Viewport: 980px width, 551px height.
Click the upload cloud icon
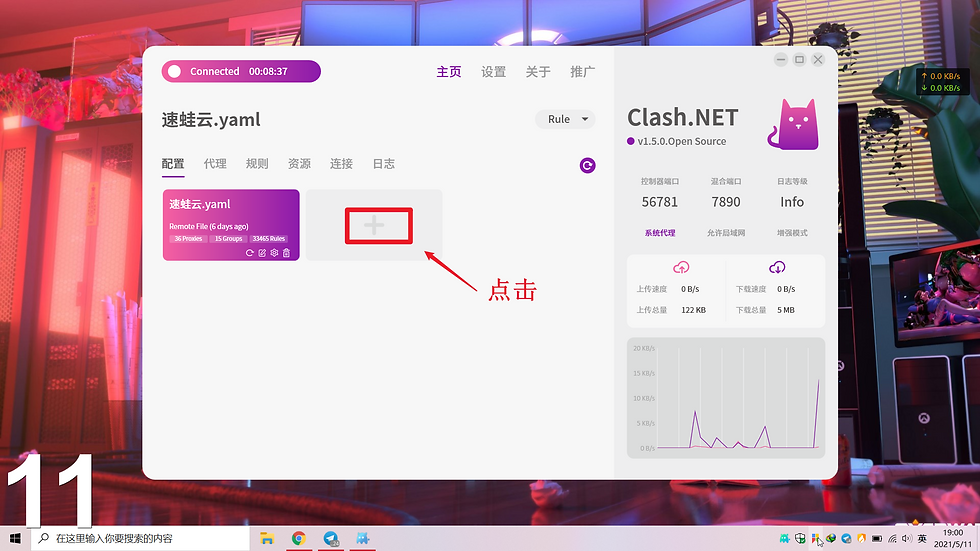(x=681, y=267)
